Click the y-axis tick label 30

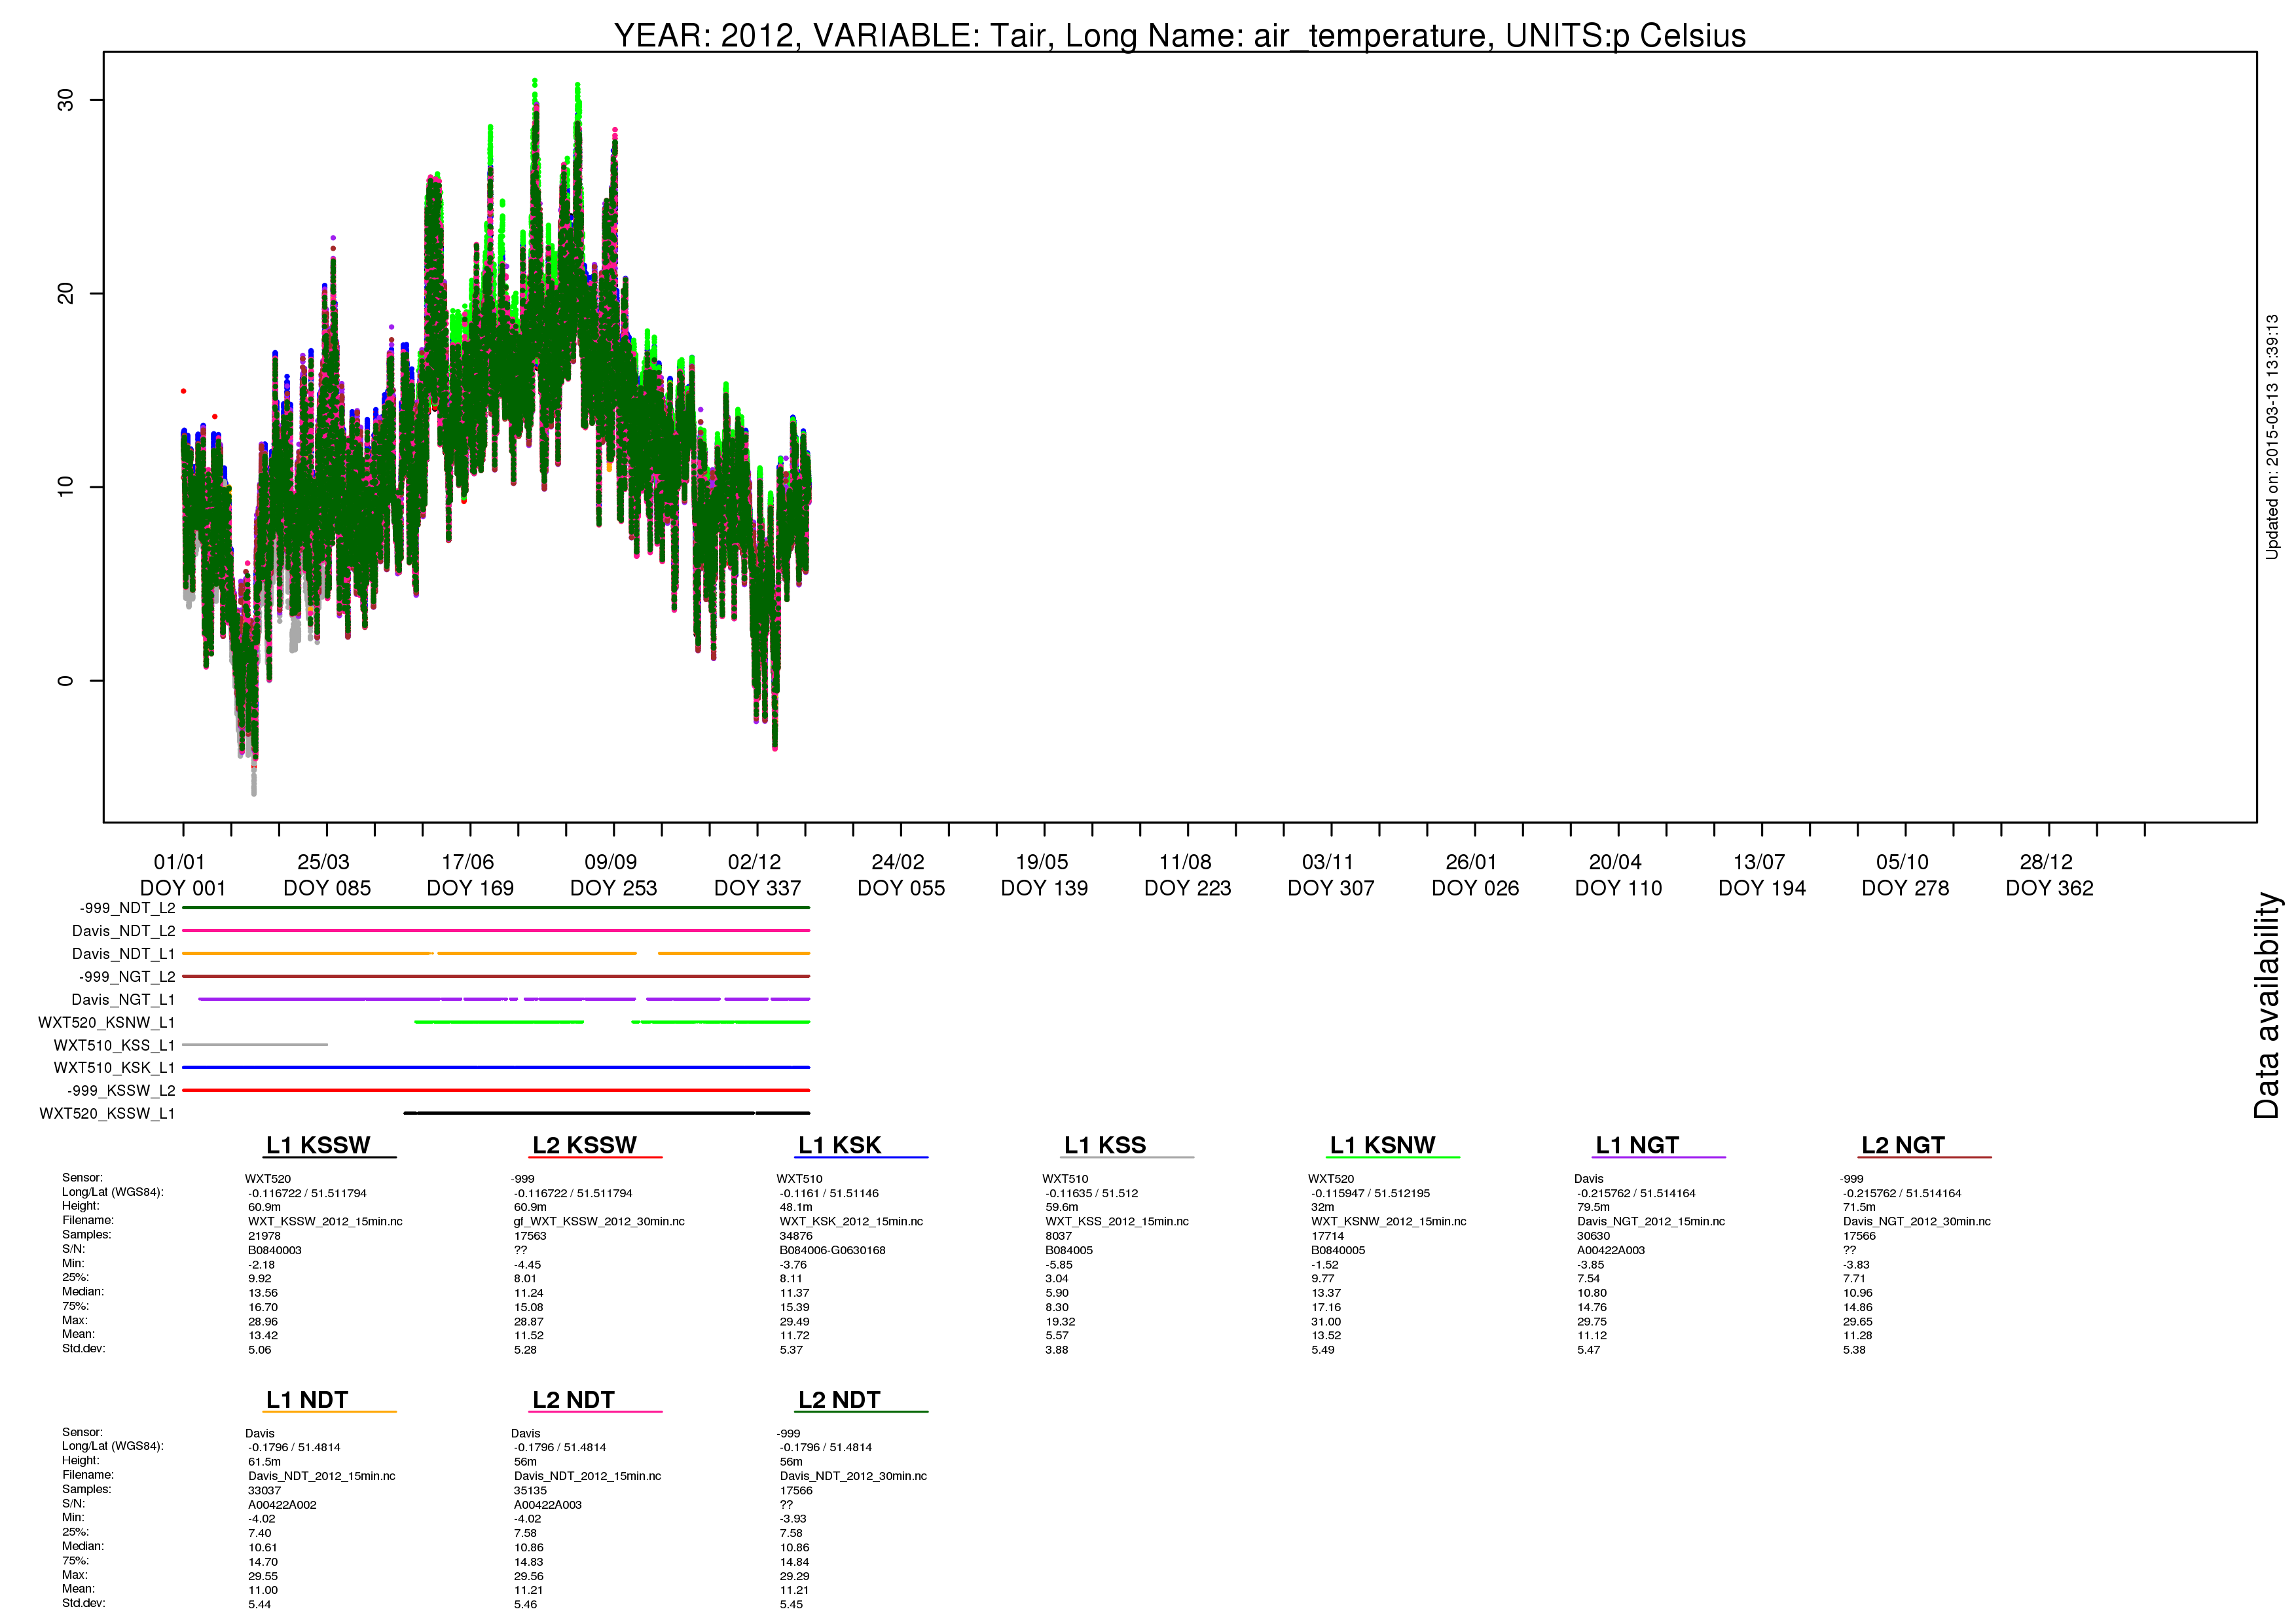(x=66, y=100)
